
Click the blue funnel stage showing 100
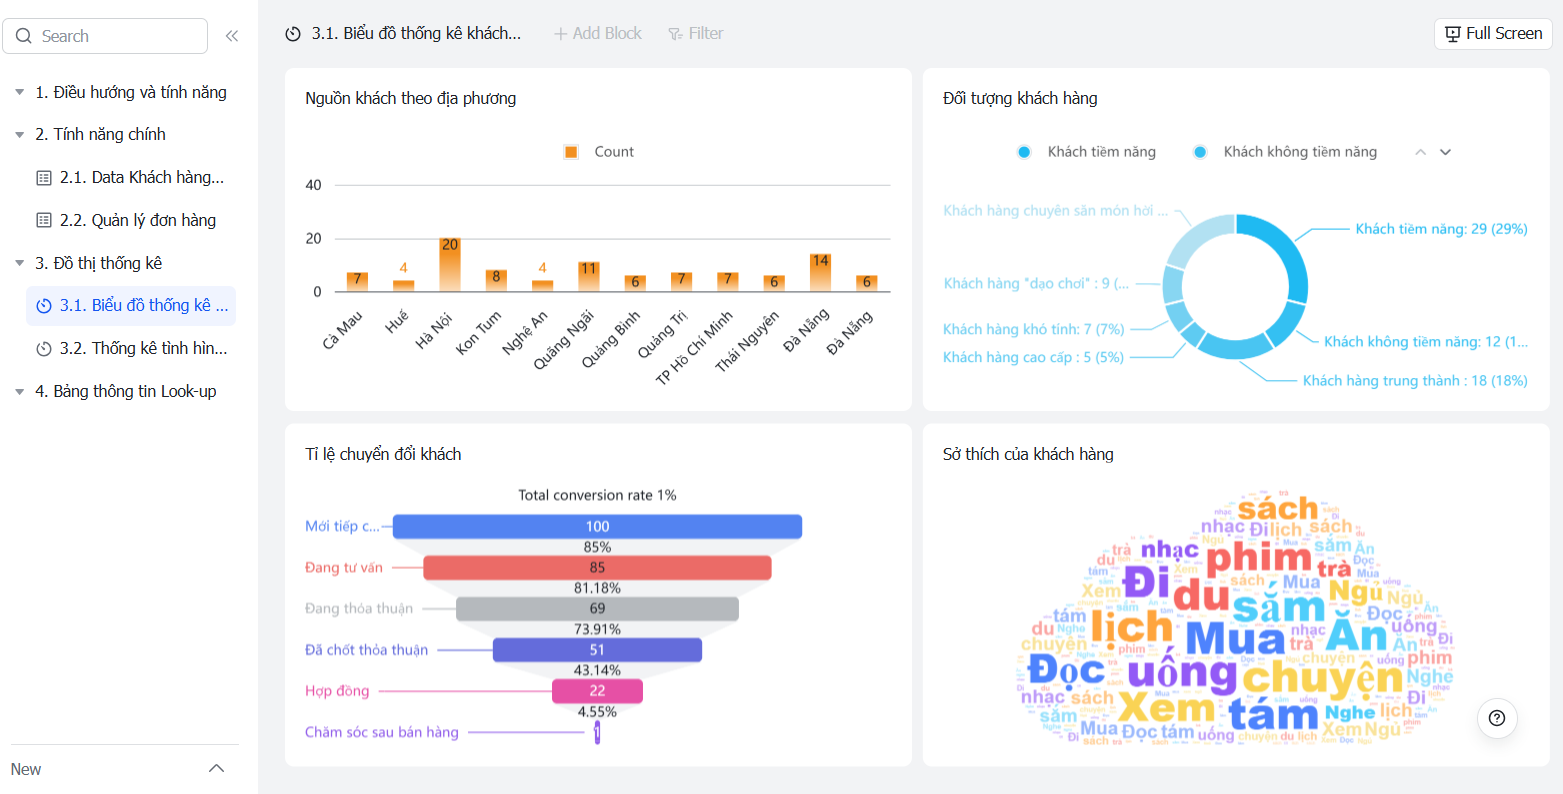click(597, 527)
